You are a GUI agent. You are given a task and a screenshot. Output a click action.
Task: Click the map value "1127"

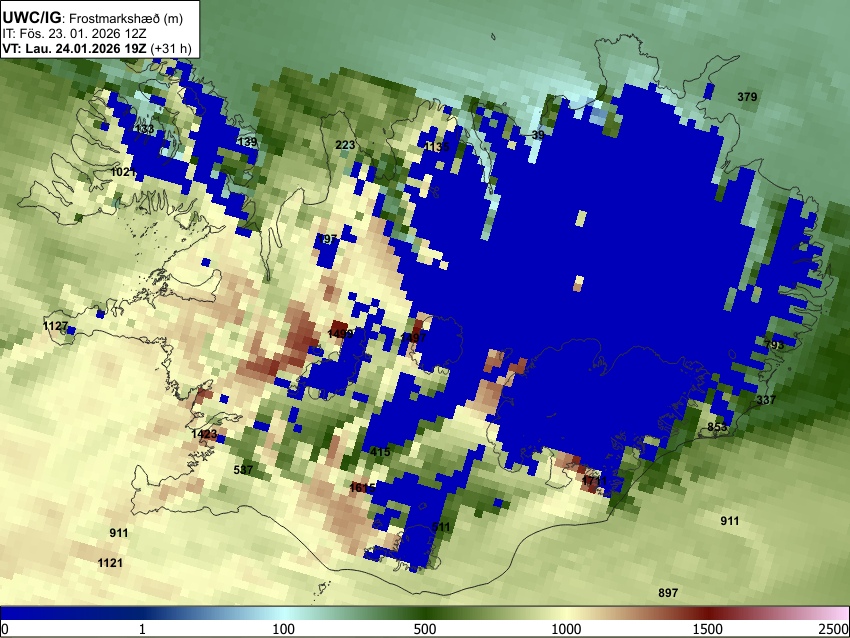[x=55, y=326]
